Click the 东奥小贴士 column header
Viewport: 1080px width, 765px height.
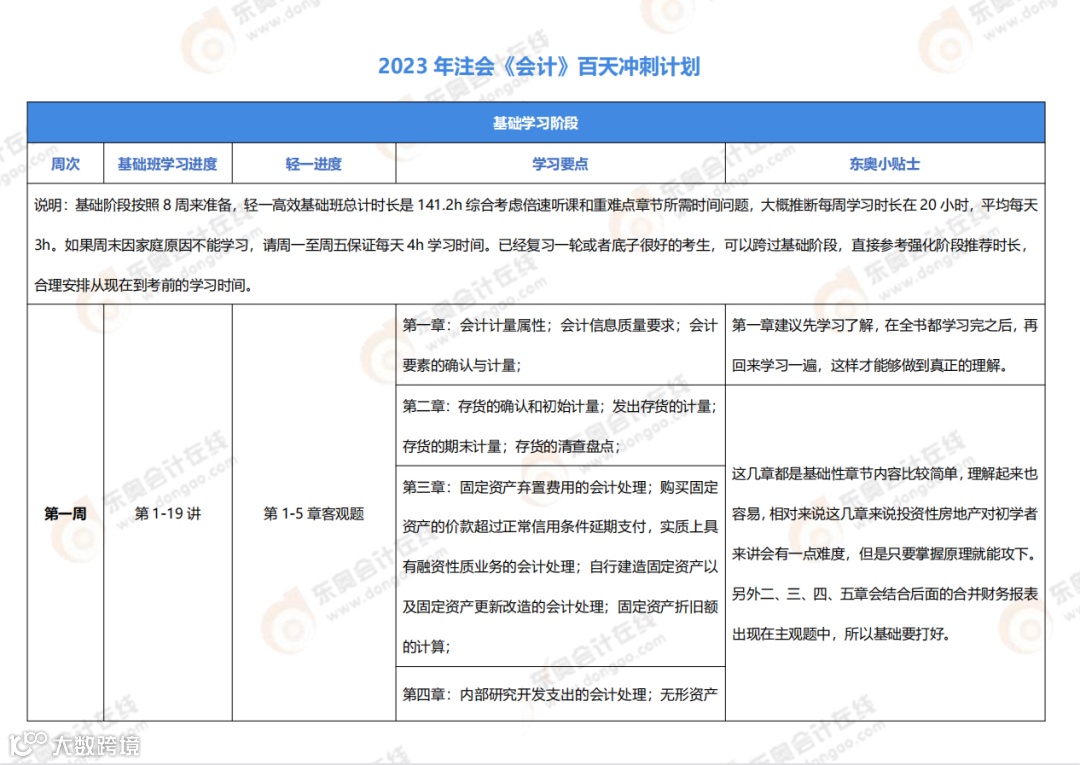pos(885,164)
